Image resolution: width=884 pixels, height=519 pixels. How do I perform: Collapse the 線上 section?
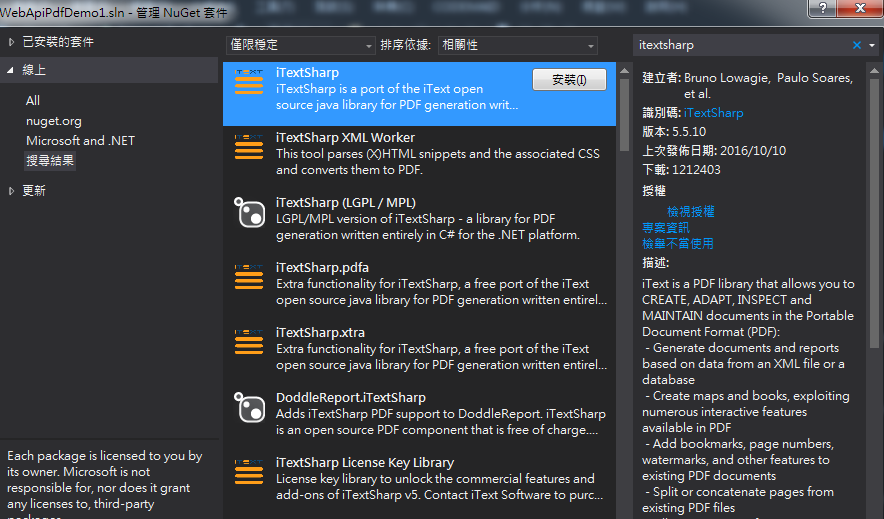10,70
